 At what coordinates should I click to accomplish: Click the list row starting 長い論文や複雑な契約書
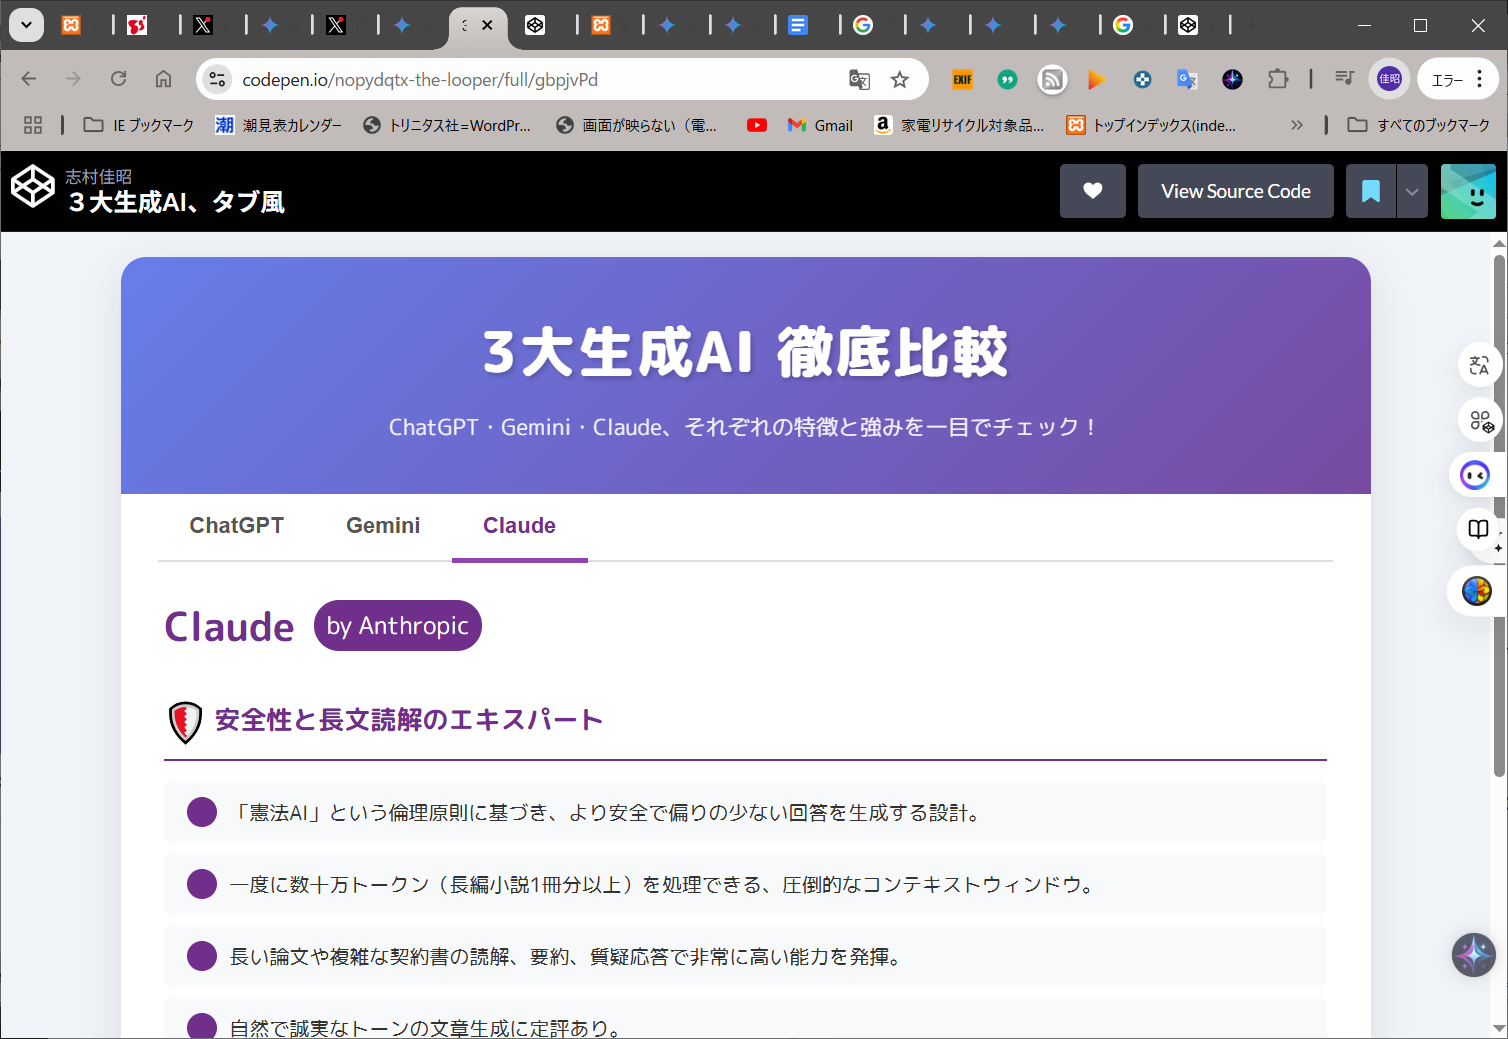(x=745, y=956)
